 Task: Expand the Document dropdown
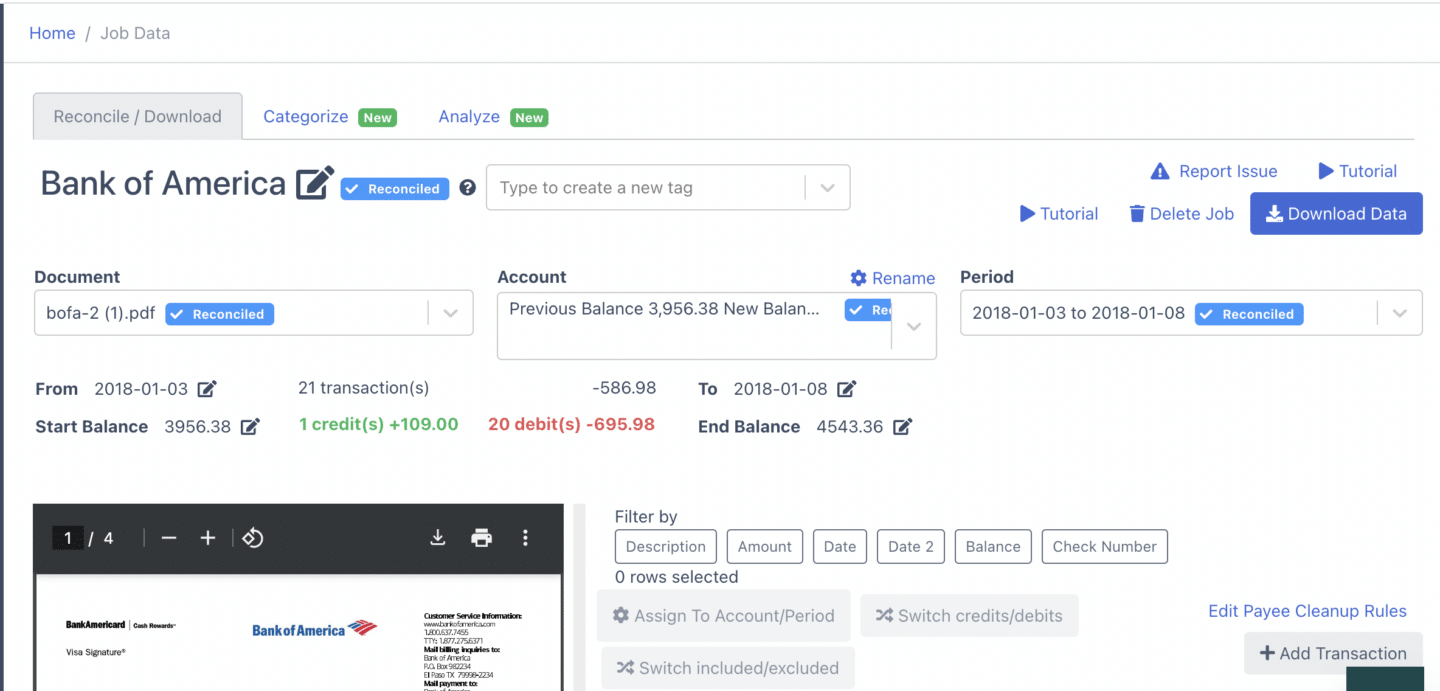tap(450, 313)
